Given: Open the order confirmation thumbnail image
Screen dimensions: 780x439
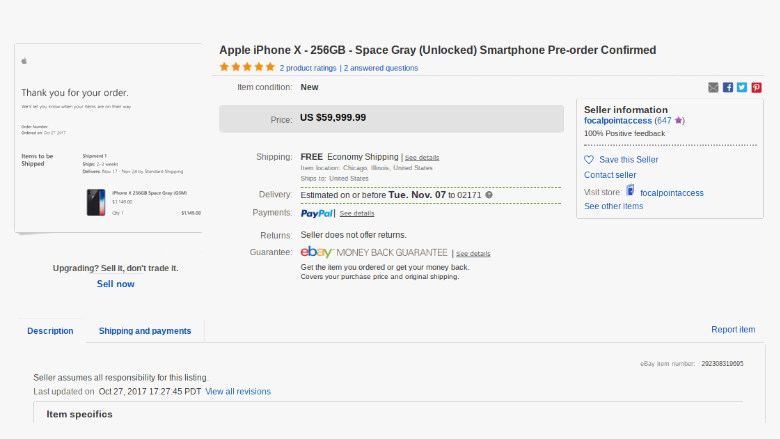Looking at the screenshot, I should tap(108, 138).
